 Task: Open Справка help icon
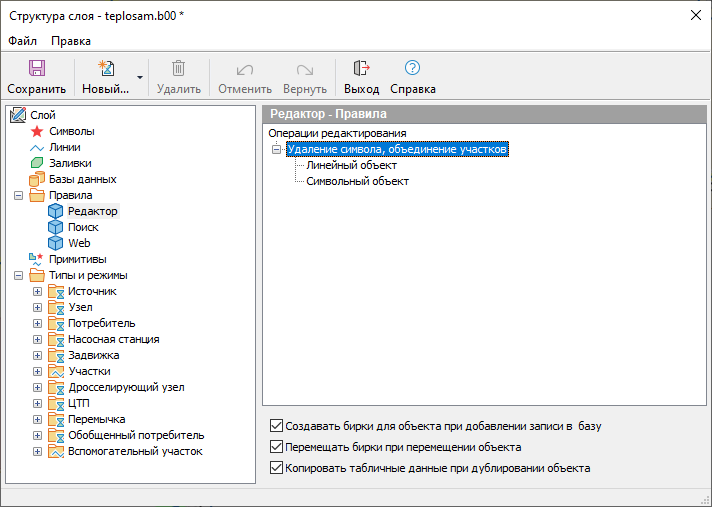point(412,69)
